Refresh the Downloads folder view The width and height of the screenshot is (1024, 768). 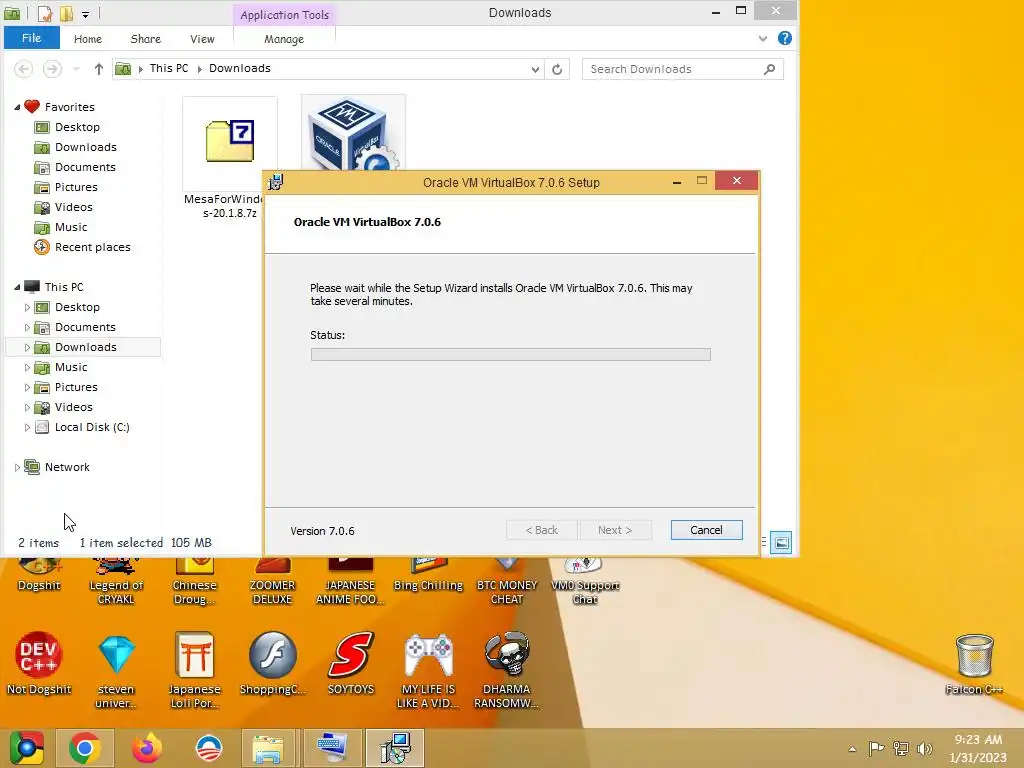click(x=557, y=69)
